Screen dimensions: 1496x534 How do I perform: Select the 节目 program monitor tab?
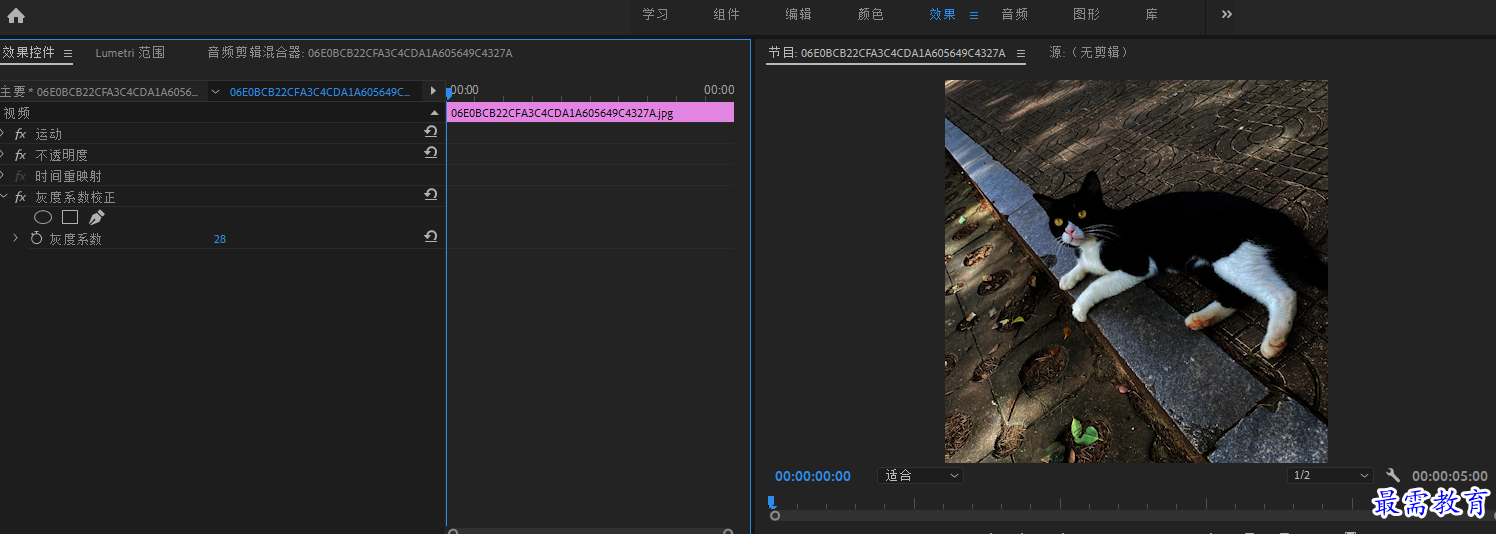887,53
